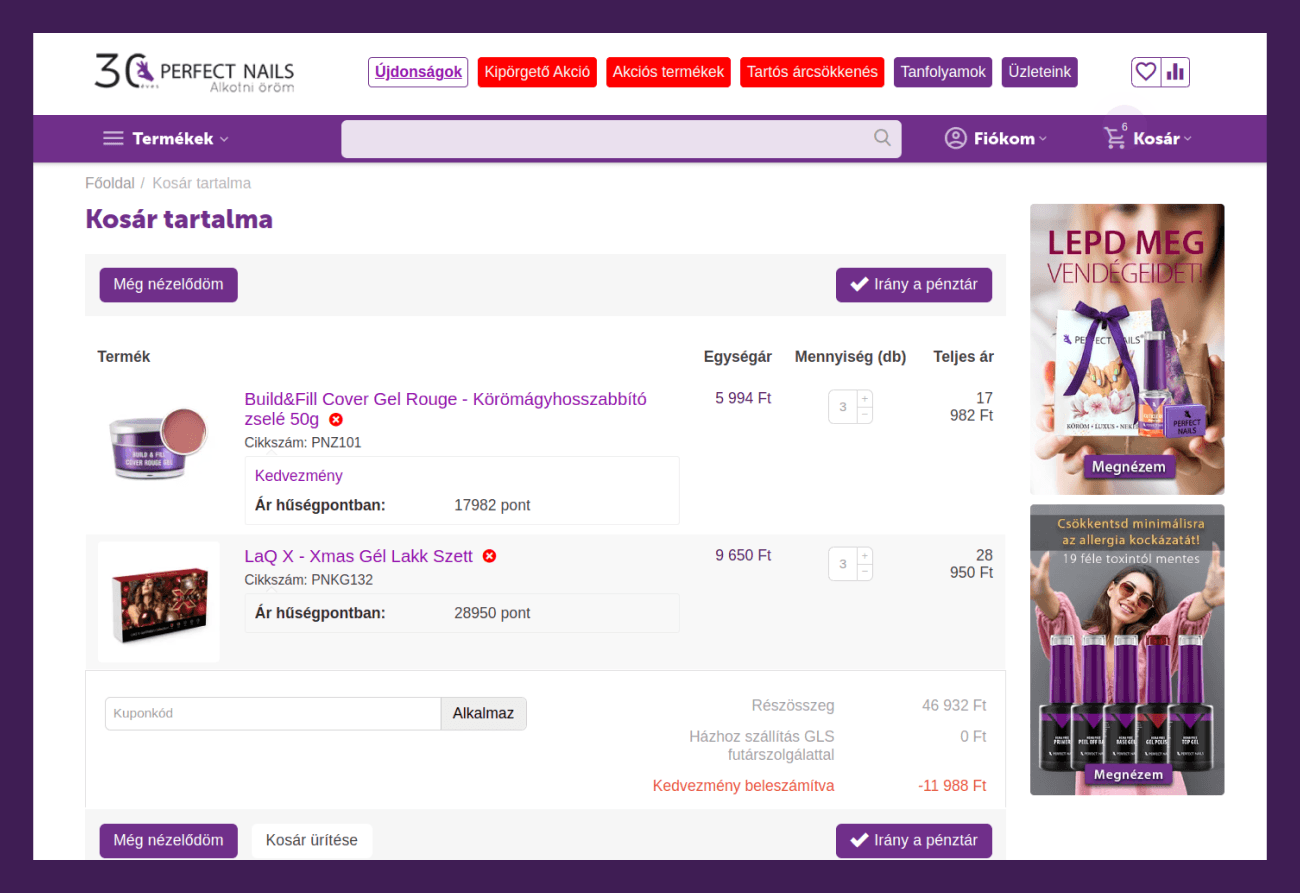The image size is (1300, 893).
Task: Click the LaQ X Xmas set thumbnail
Action: [x=158, y=601]
